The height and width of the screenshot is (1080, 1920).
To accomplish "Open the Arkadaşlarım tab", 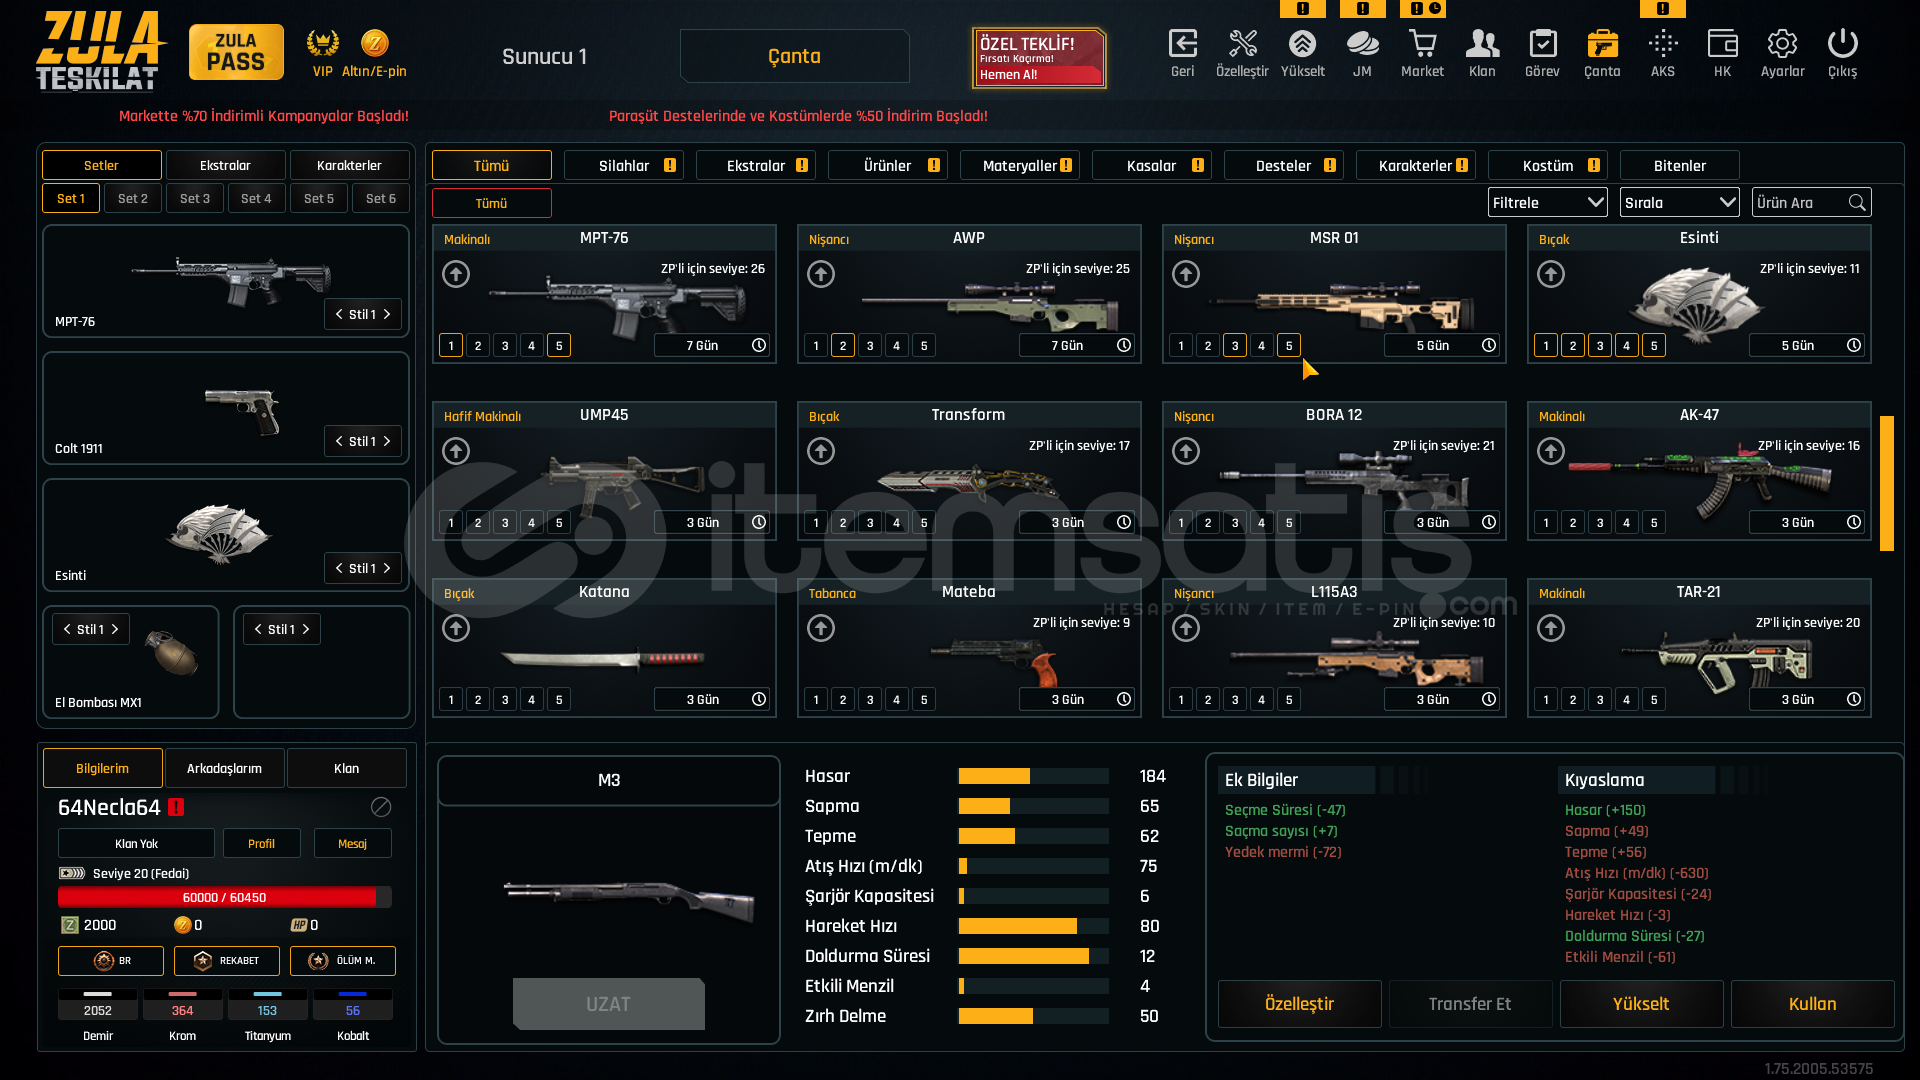I will tap(224, 768).
